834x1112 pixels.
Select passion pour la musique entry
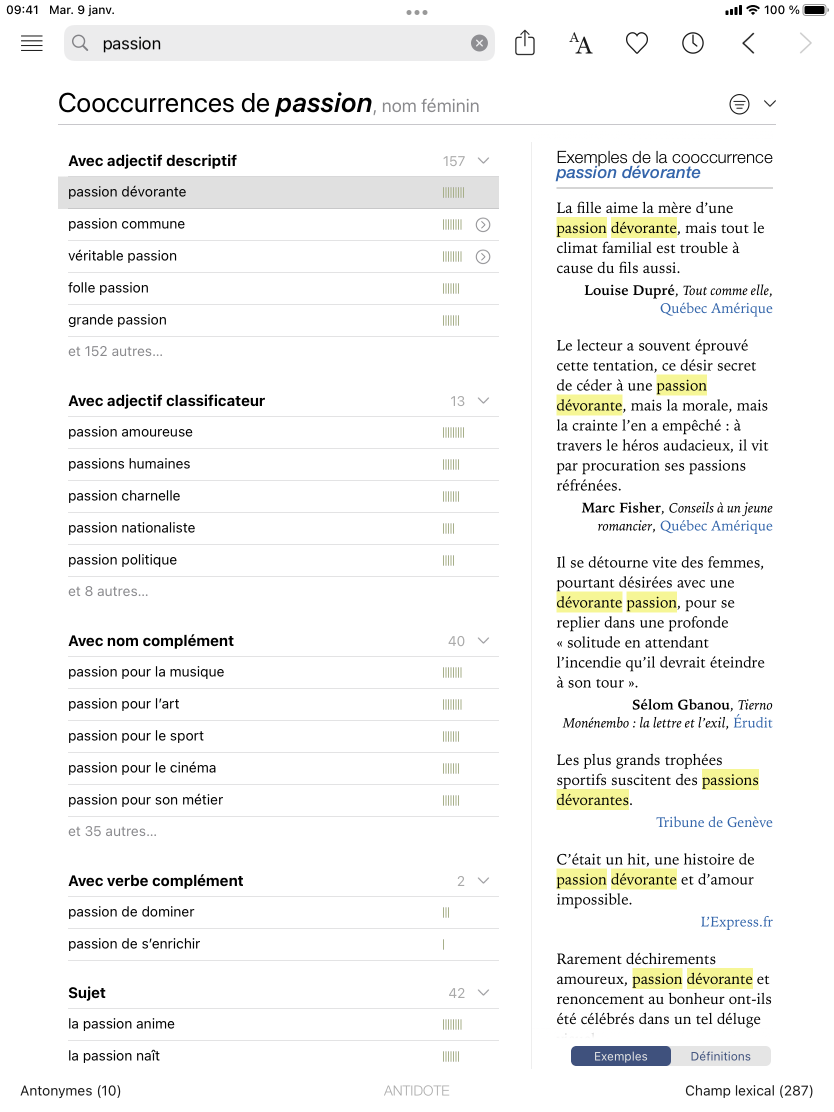tap(146, 672)
